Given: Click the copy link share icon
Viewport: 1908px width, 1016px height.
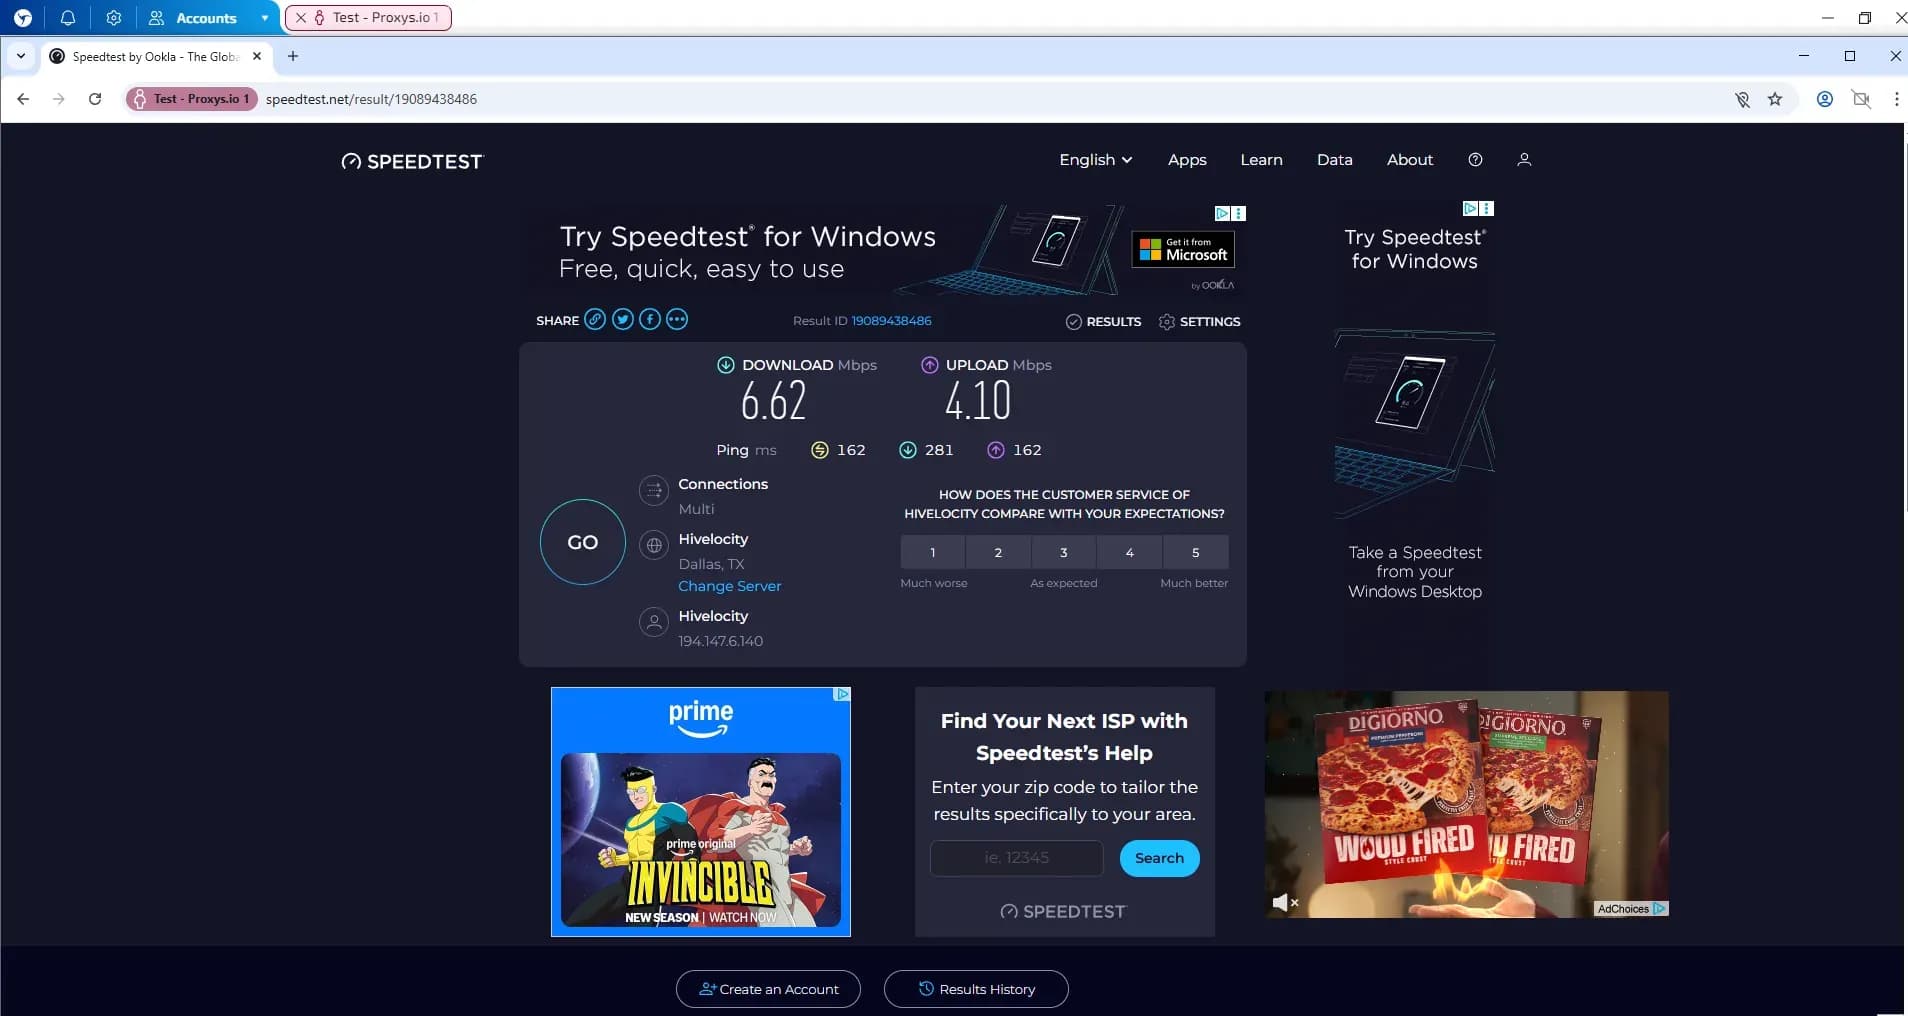Looking at the screenshot, I should point(595,320).
